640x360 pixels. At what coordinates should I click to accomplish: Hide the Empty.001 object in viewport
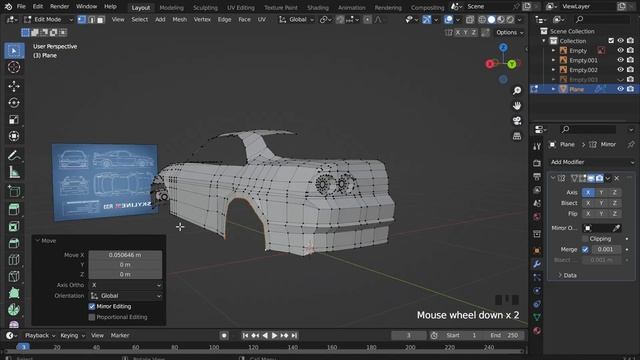[620, 60]
